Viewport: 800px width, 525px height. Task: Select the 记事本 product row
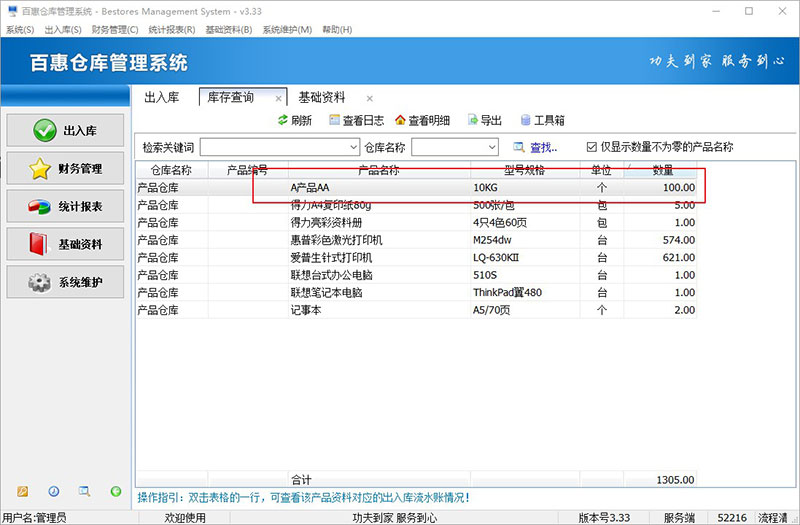[x=416, y=310]
